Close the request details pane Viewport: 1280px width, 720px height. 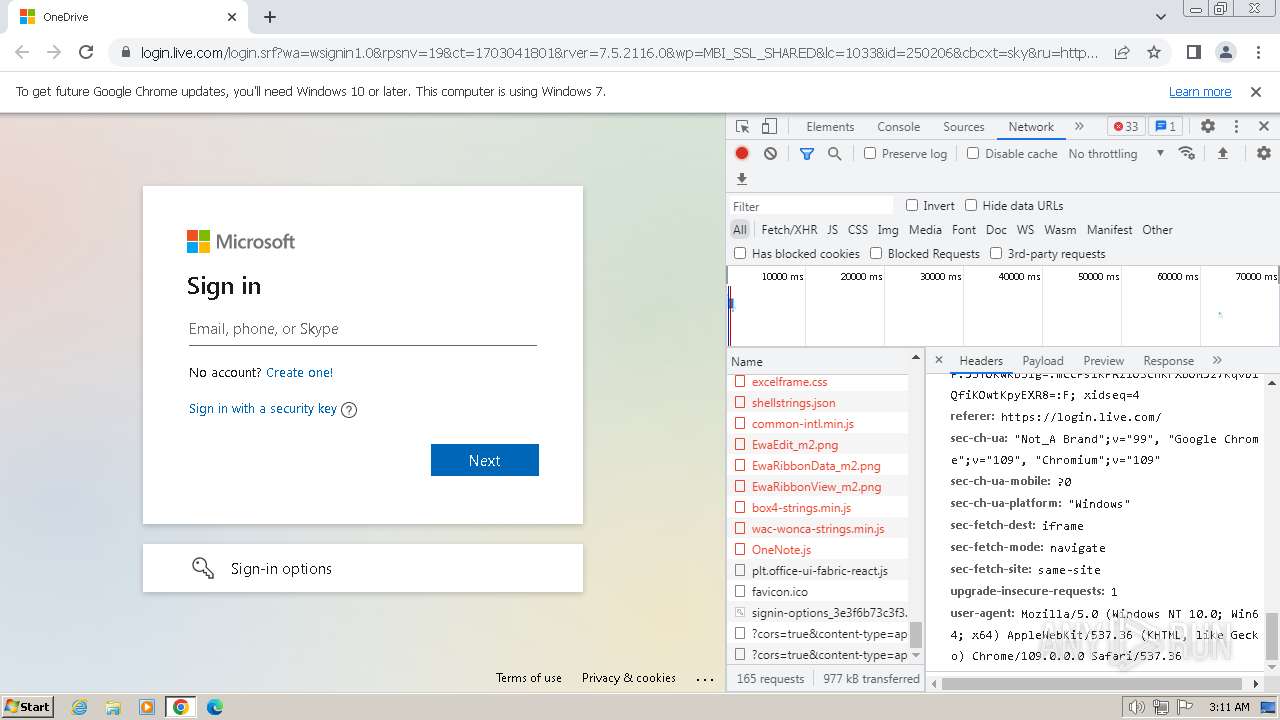[x=938, y=360]
